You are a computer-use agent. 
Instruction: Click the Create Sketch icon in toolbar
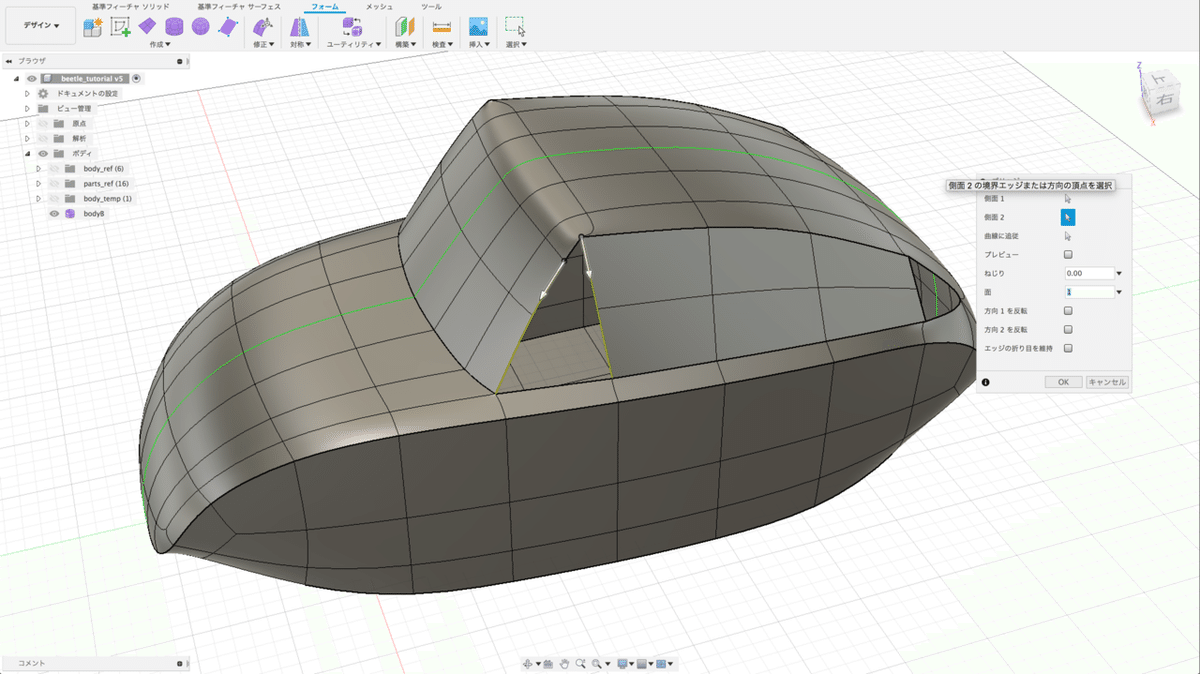[120, 27]
